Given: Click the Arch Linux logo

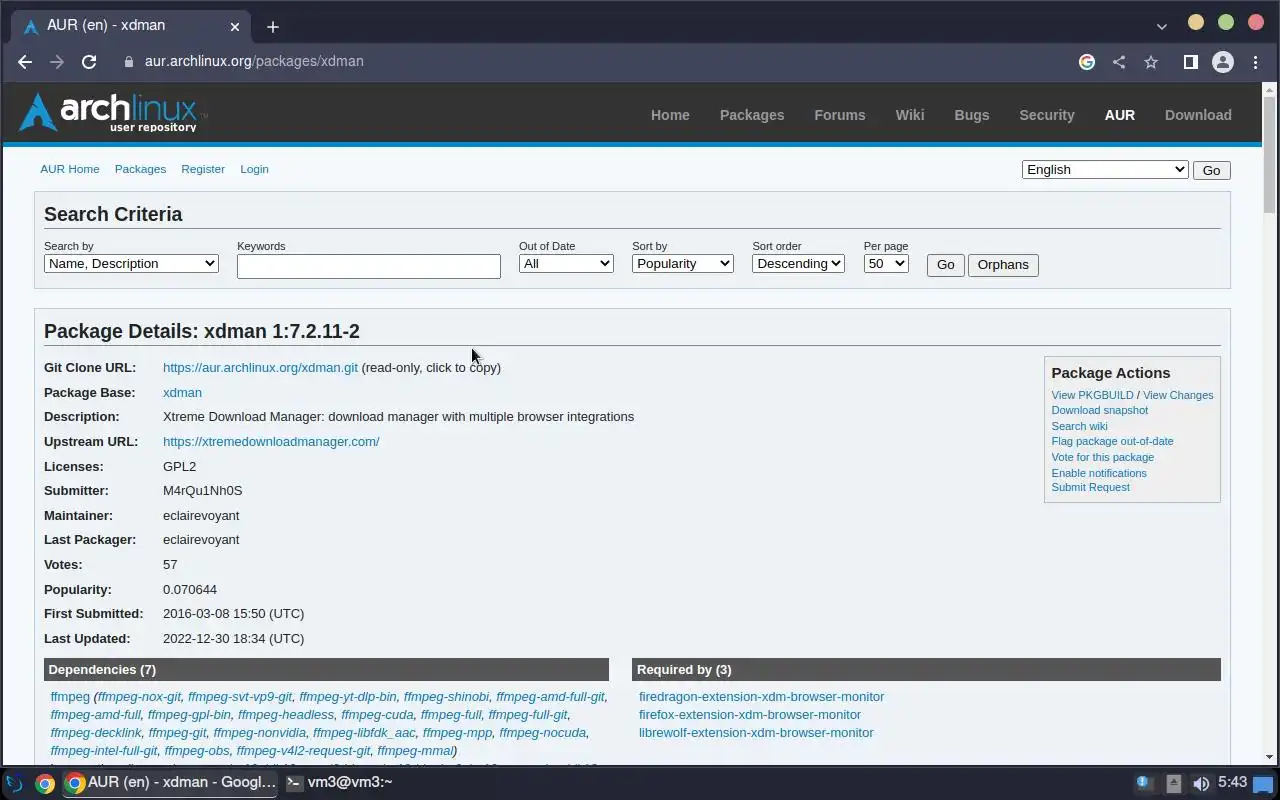Looking at the screenshot, I should click(112, 113).
